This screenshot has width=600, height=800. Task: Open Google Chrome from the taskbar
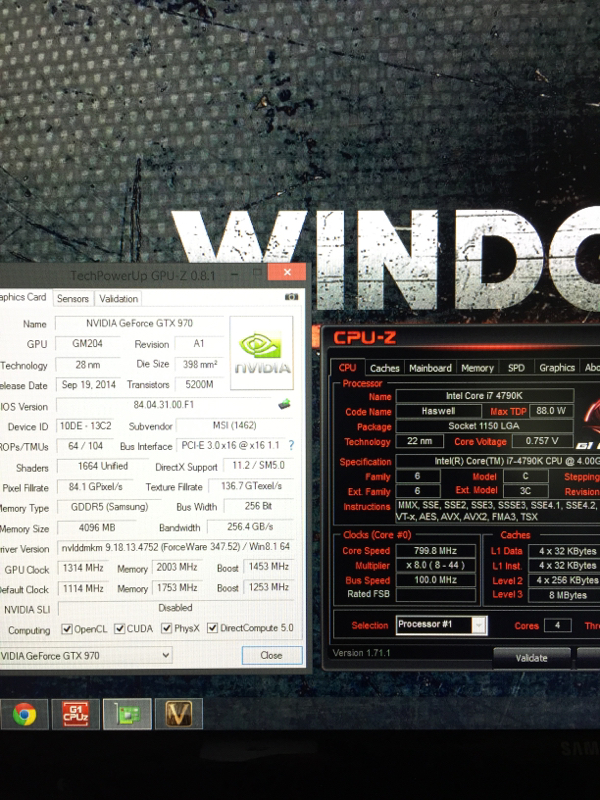click(x=24, y=714)
